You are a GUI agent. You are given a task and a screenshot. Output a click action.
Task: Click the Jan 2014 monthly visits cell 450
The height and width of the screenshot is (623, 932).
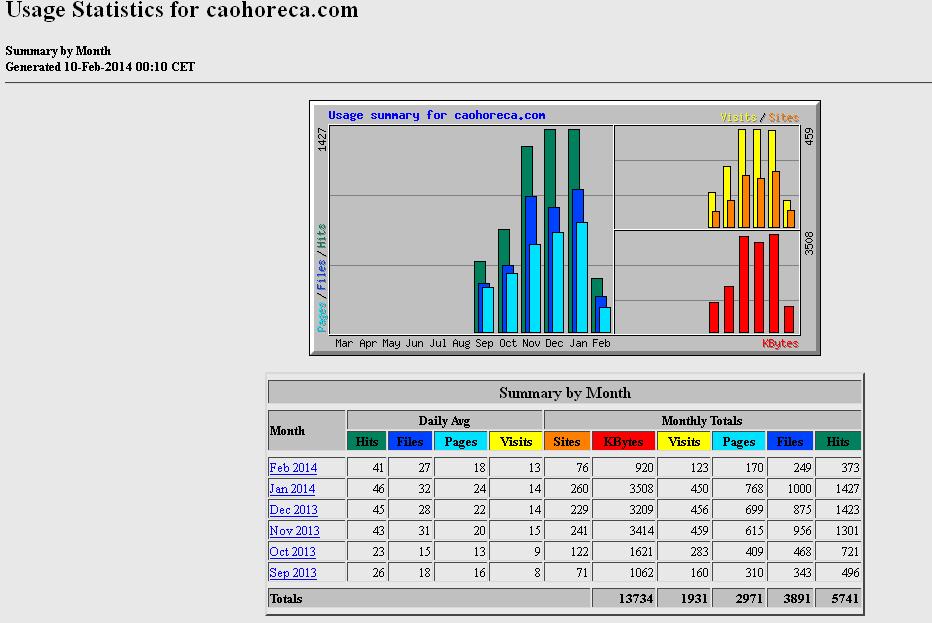pyautogui.click(x=684, y=489)
